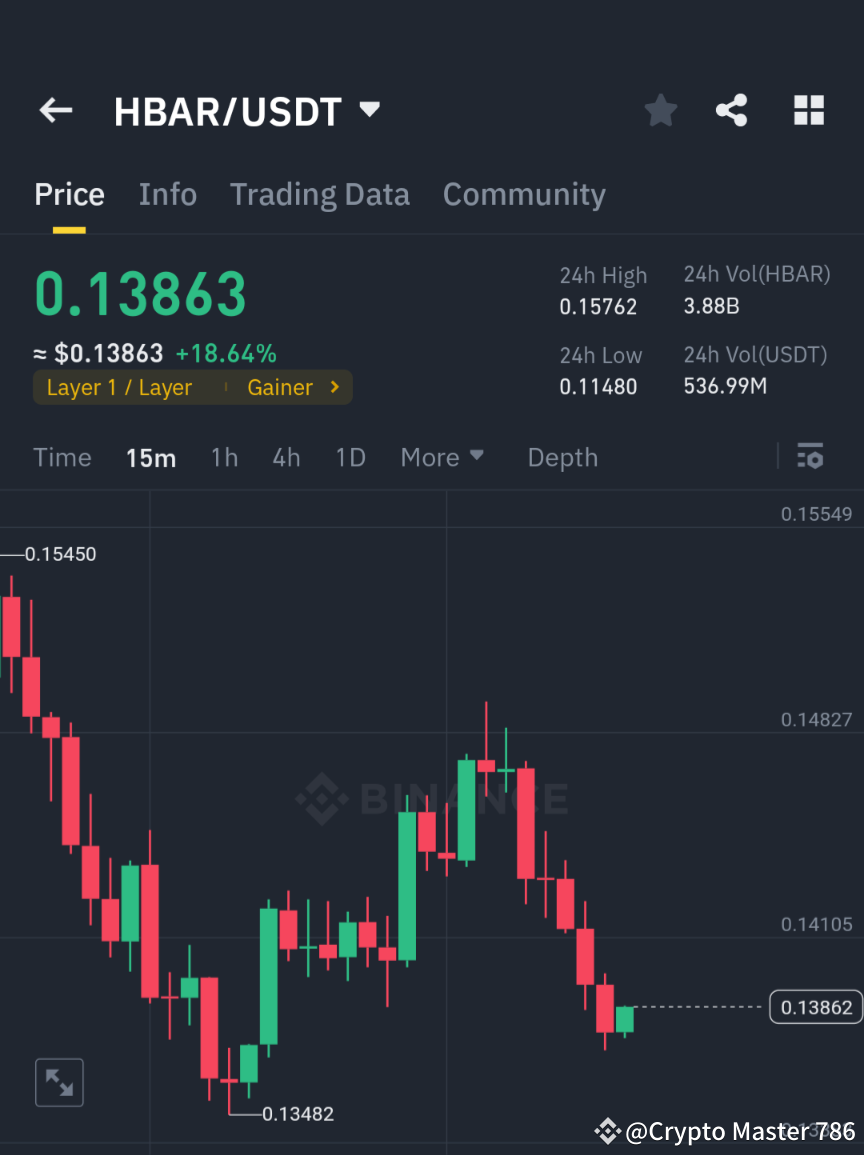Switch to the Trading Data tab
Viewport: 864px width, 1155px height.
click(319, 194)
